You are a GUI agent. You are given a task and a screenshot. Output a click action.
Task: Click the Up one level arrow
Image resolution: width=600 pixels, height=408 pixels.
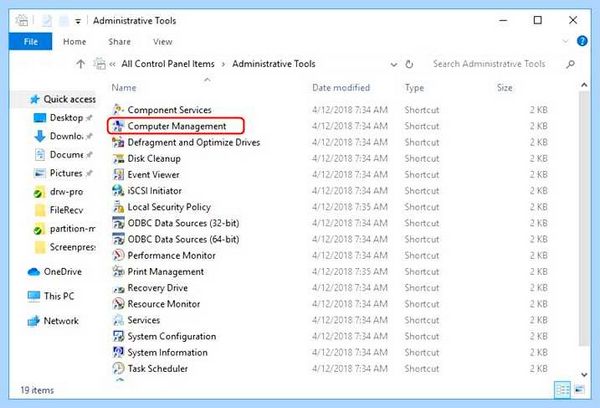(x=80, y=64)
